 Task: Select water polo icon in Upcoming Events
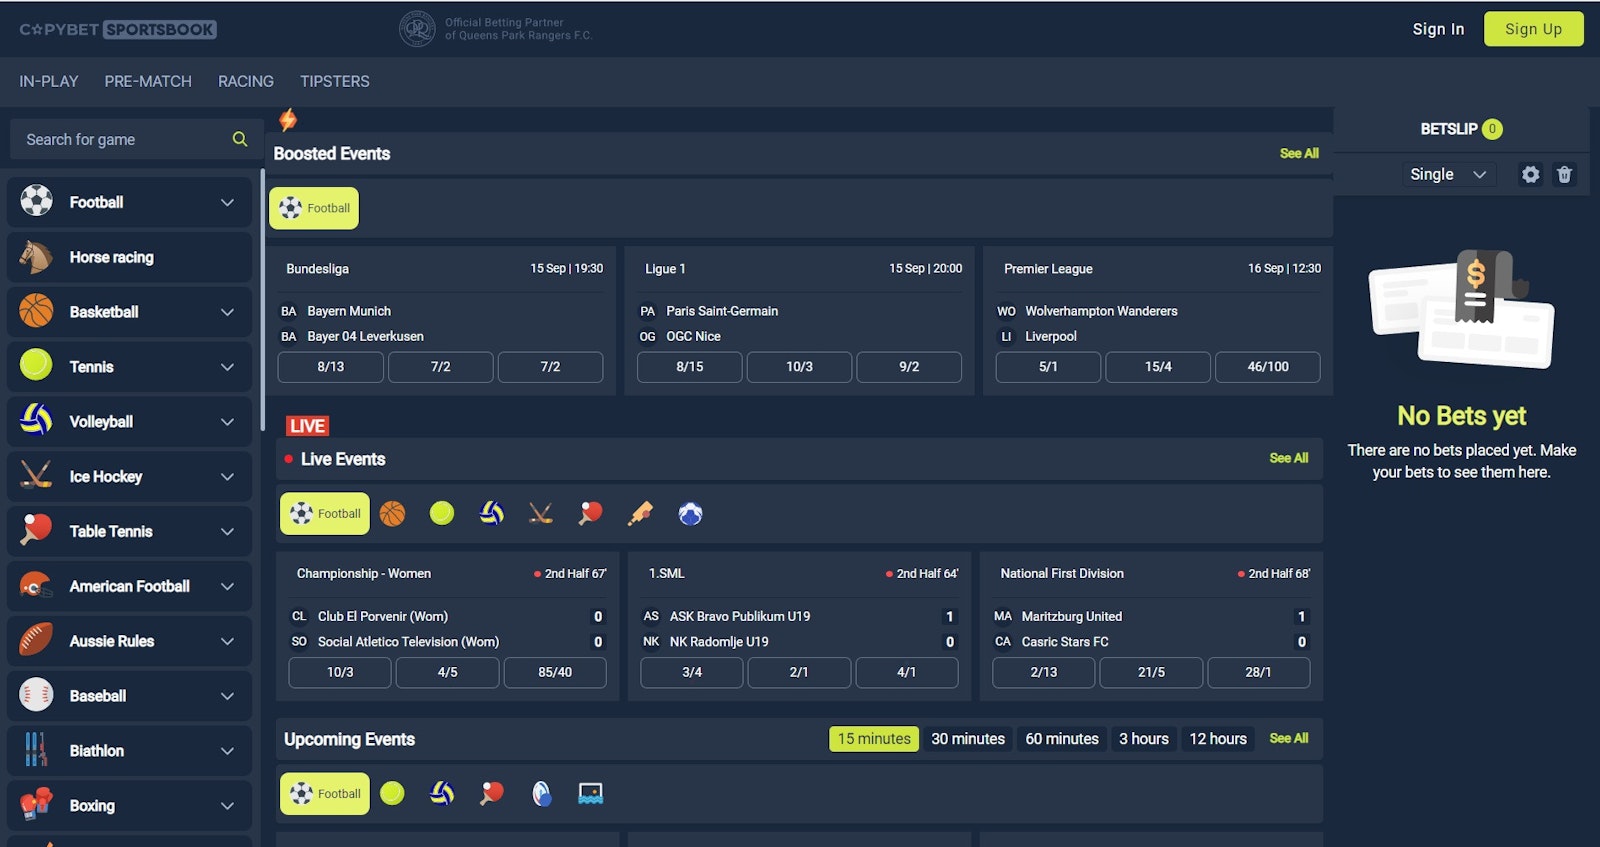click(x=590, y=794)
